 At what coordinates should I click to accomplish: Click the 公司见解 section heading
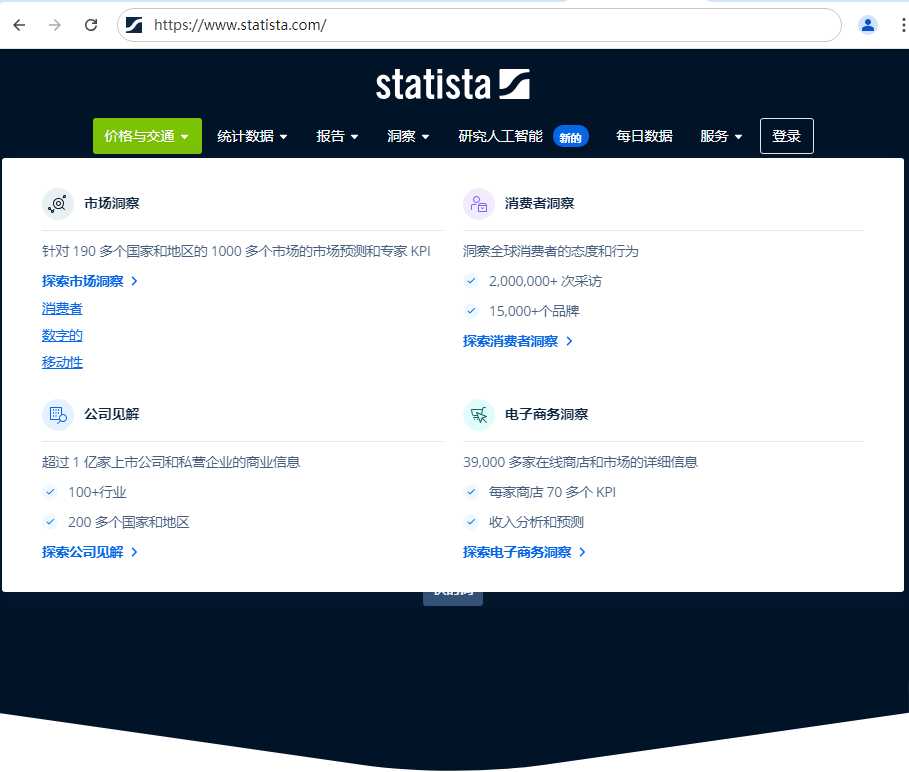pyautogui.click(x=112, y=414)
